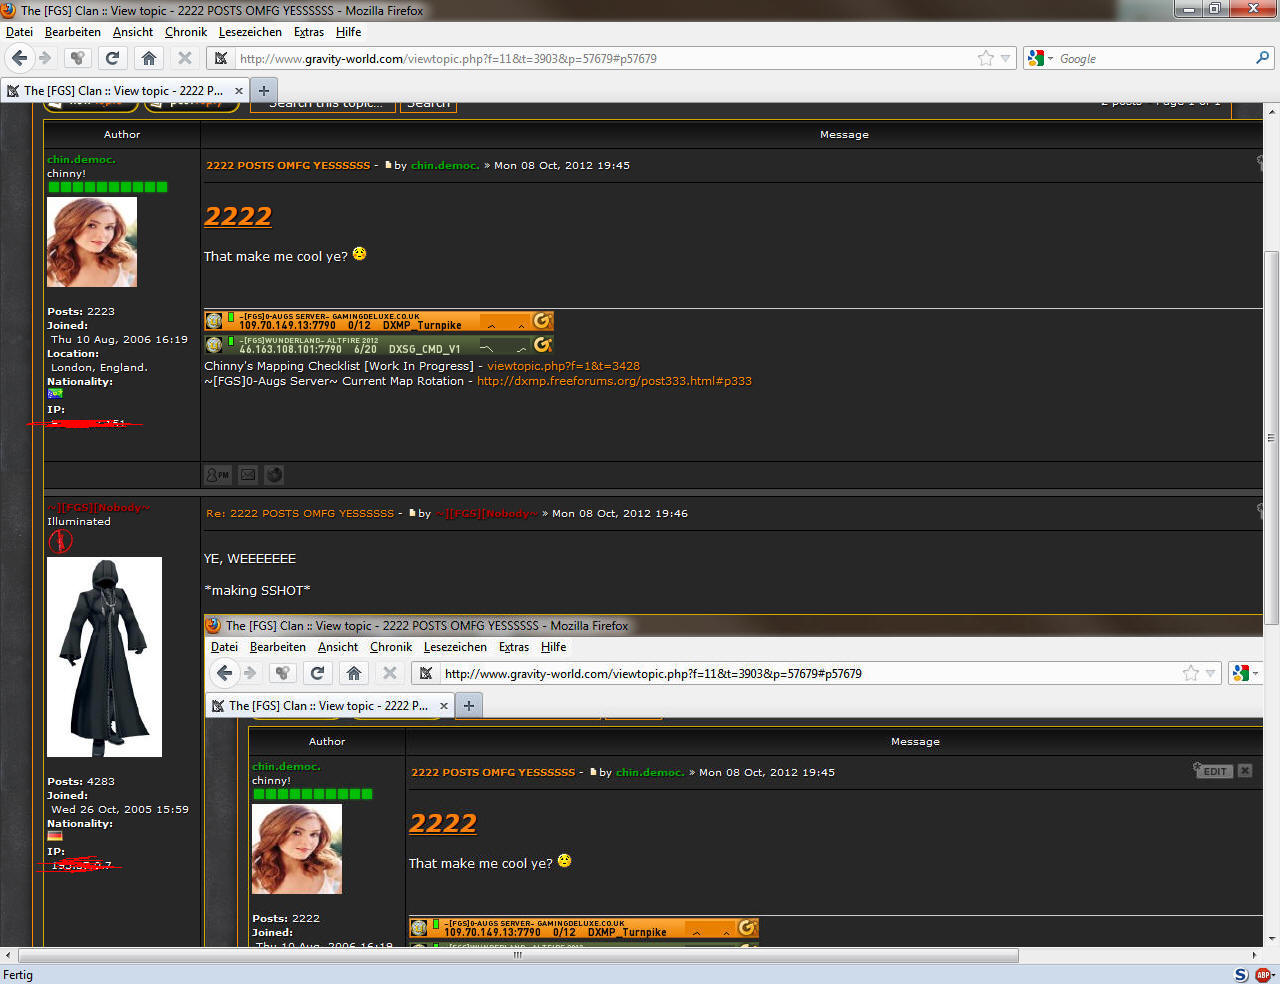Open the viewtopic.php?f=1&t=3428 link
This screenshot has width=1280, height=984.
coord(563,366)
